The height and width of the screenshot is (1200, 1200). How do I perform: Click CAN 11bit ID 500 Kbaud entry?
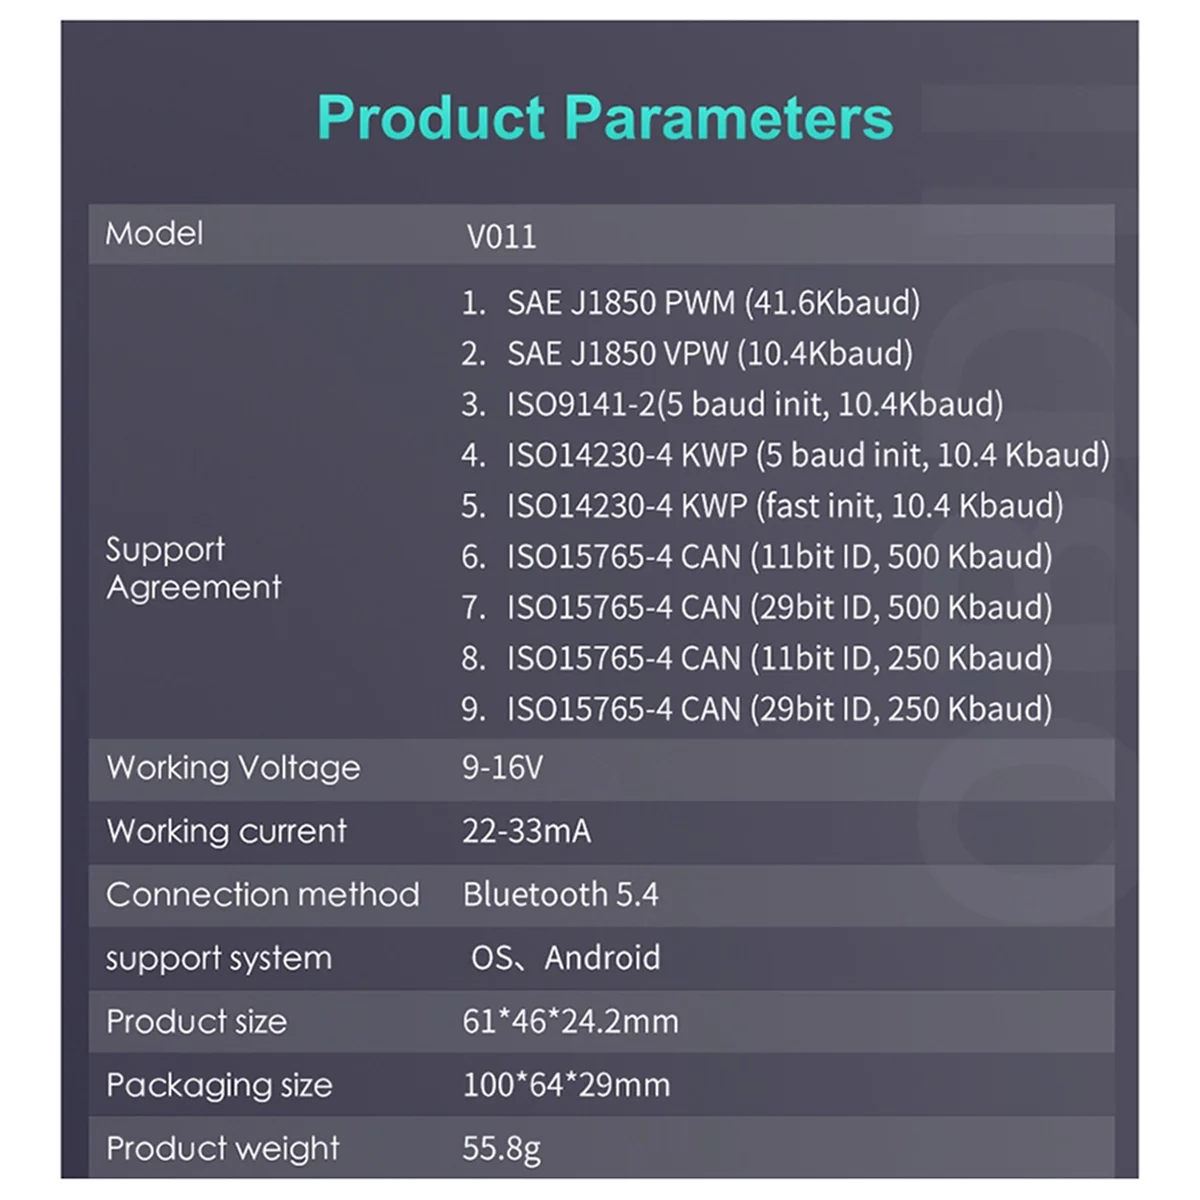point(757,557)
